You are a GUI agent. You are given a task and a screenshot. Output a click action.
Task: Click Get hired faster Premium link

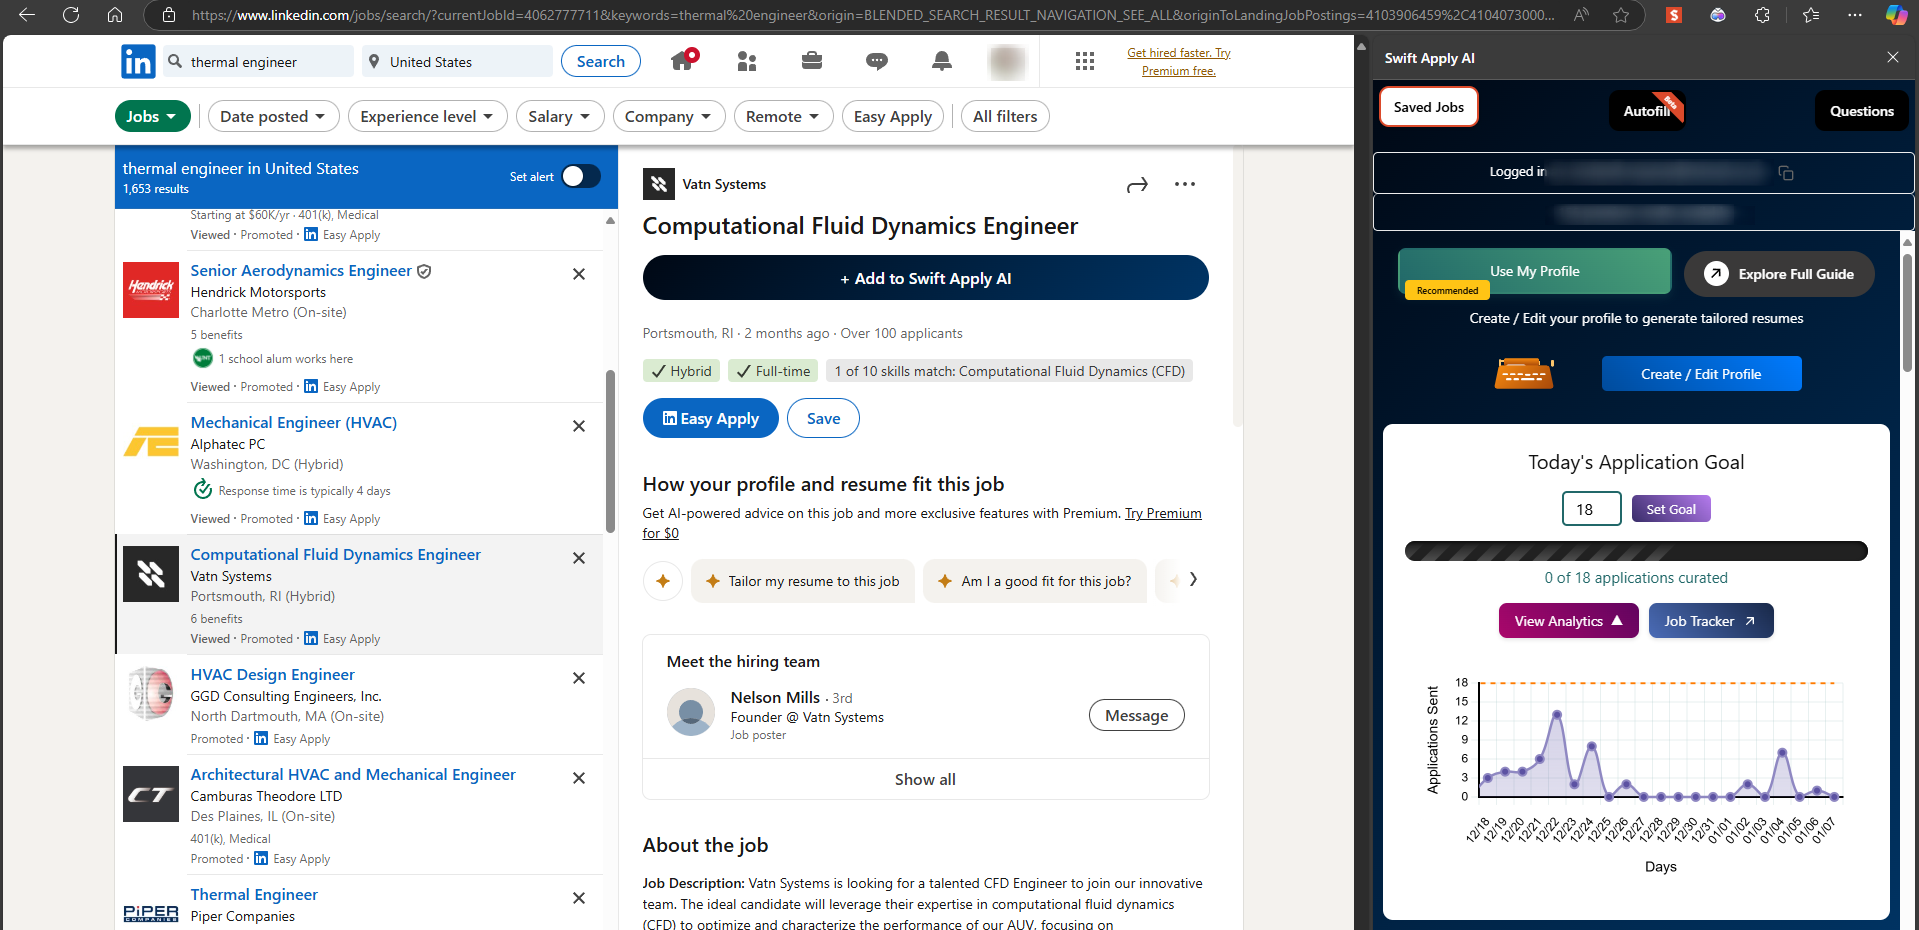coord(1179,62)
